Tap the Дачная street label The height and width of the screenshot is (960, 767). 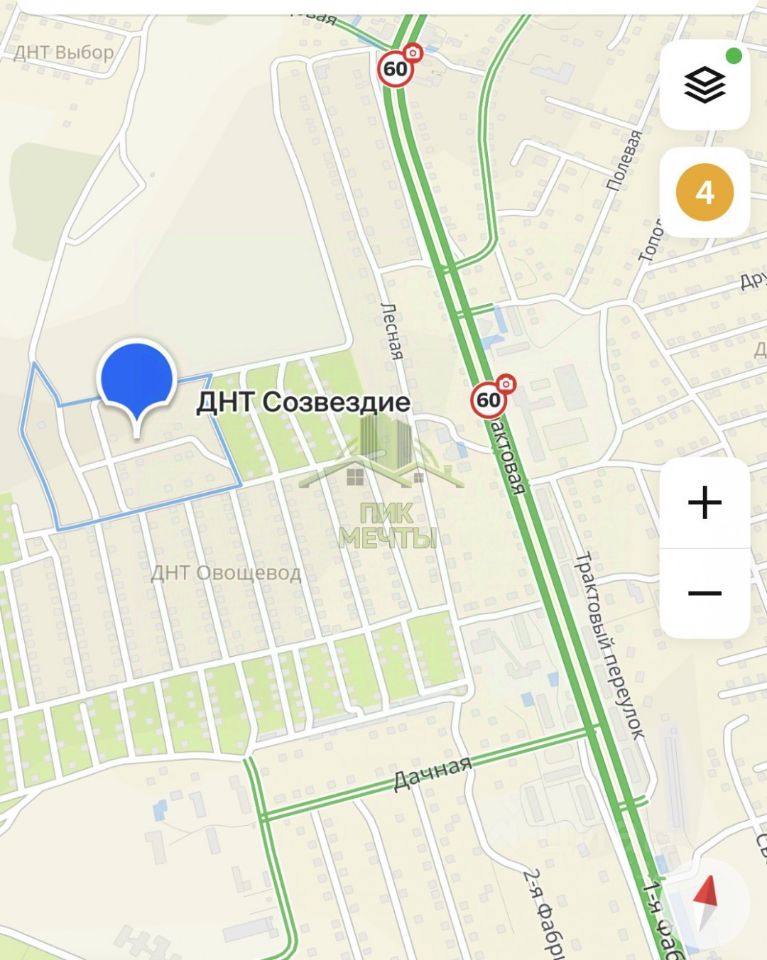(432, 773)
